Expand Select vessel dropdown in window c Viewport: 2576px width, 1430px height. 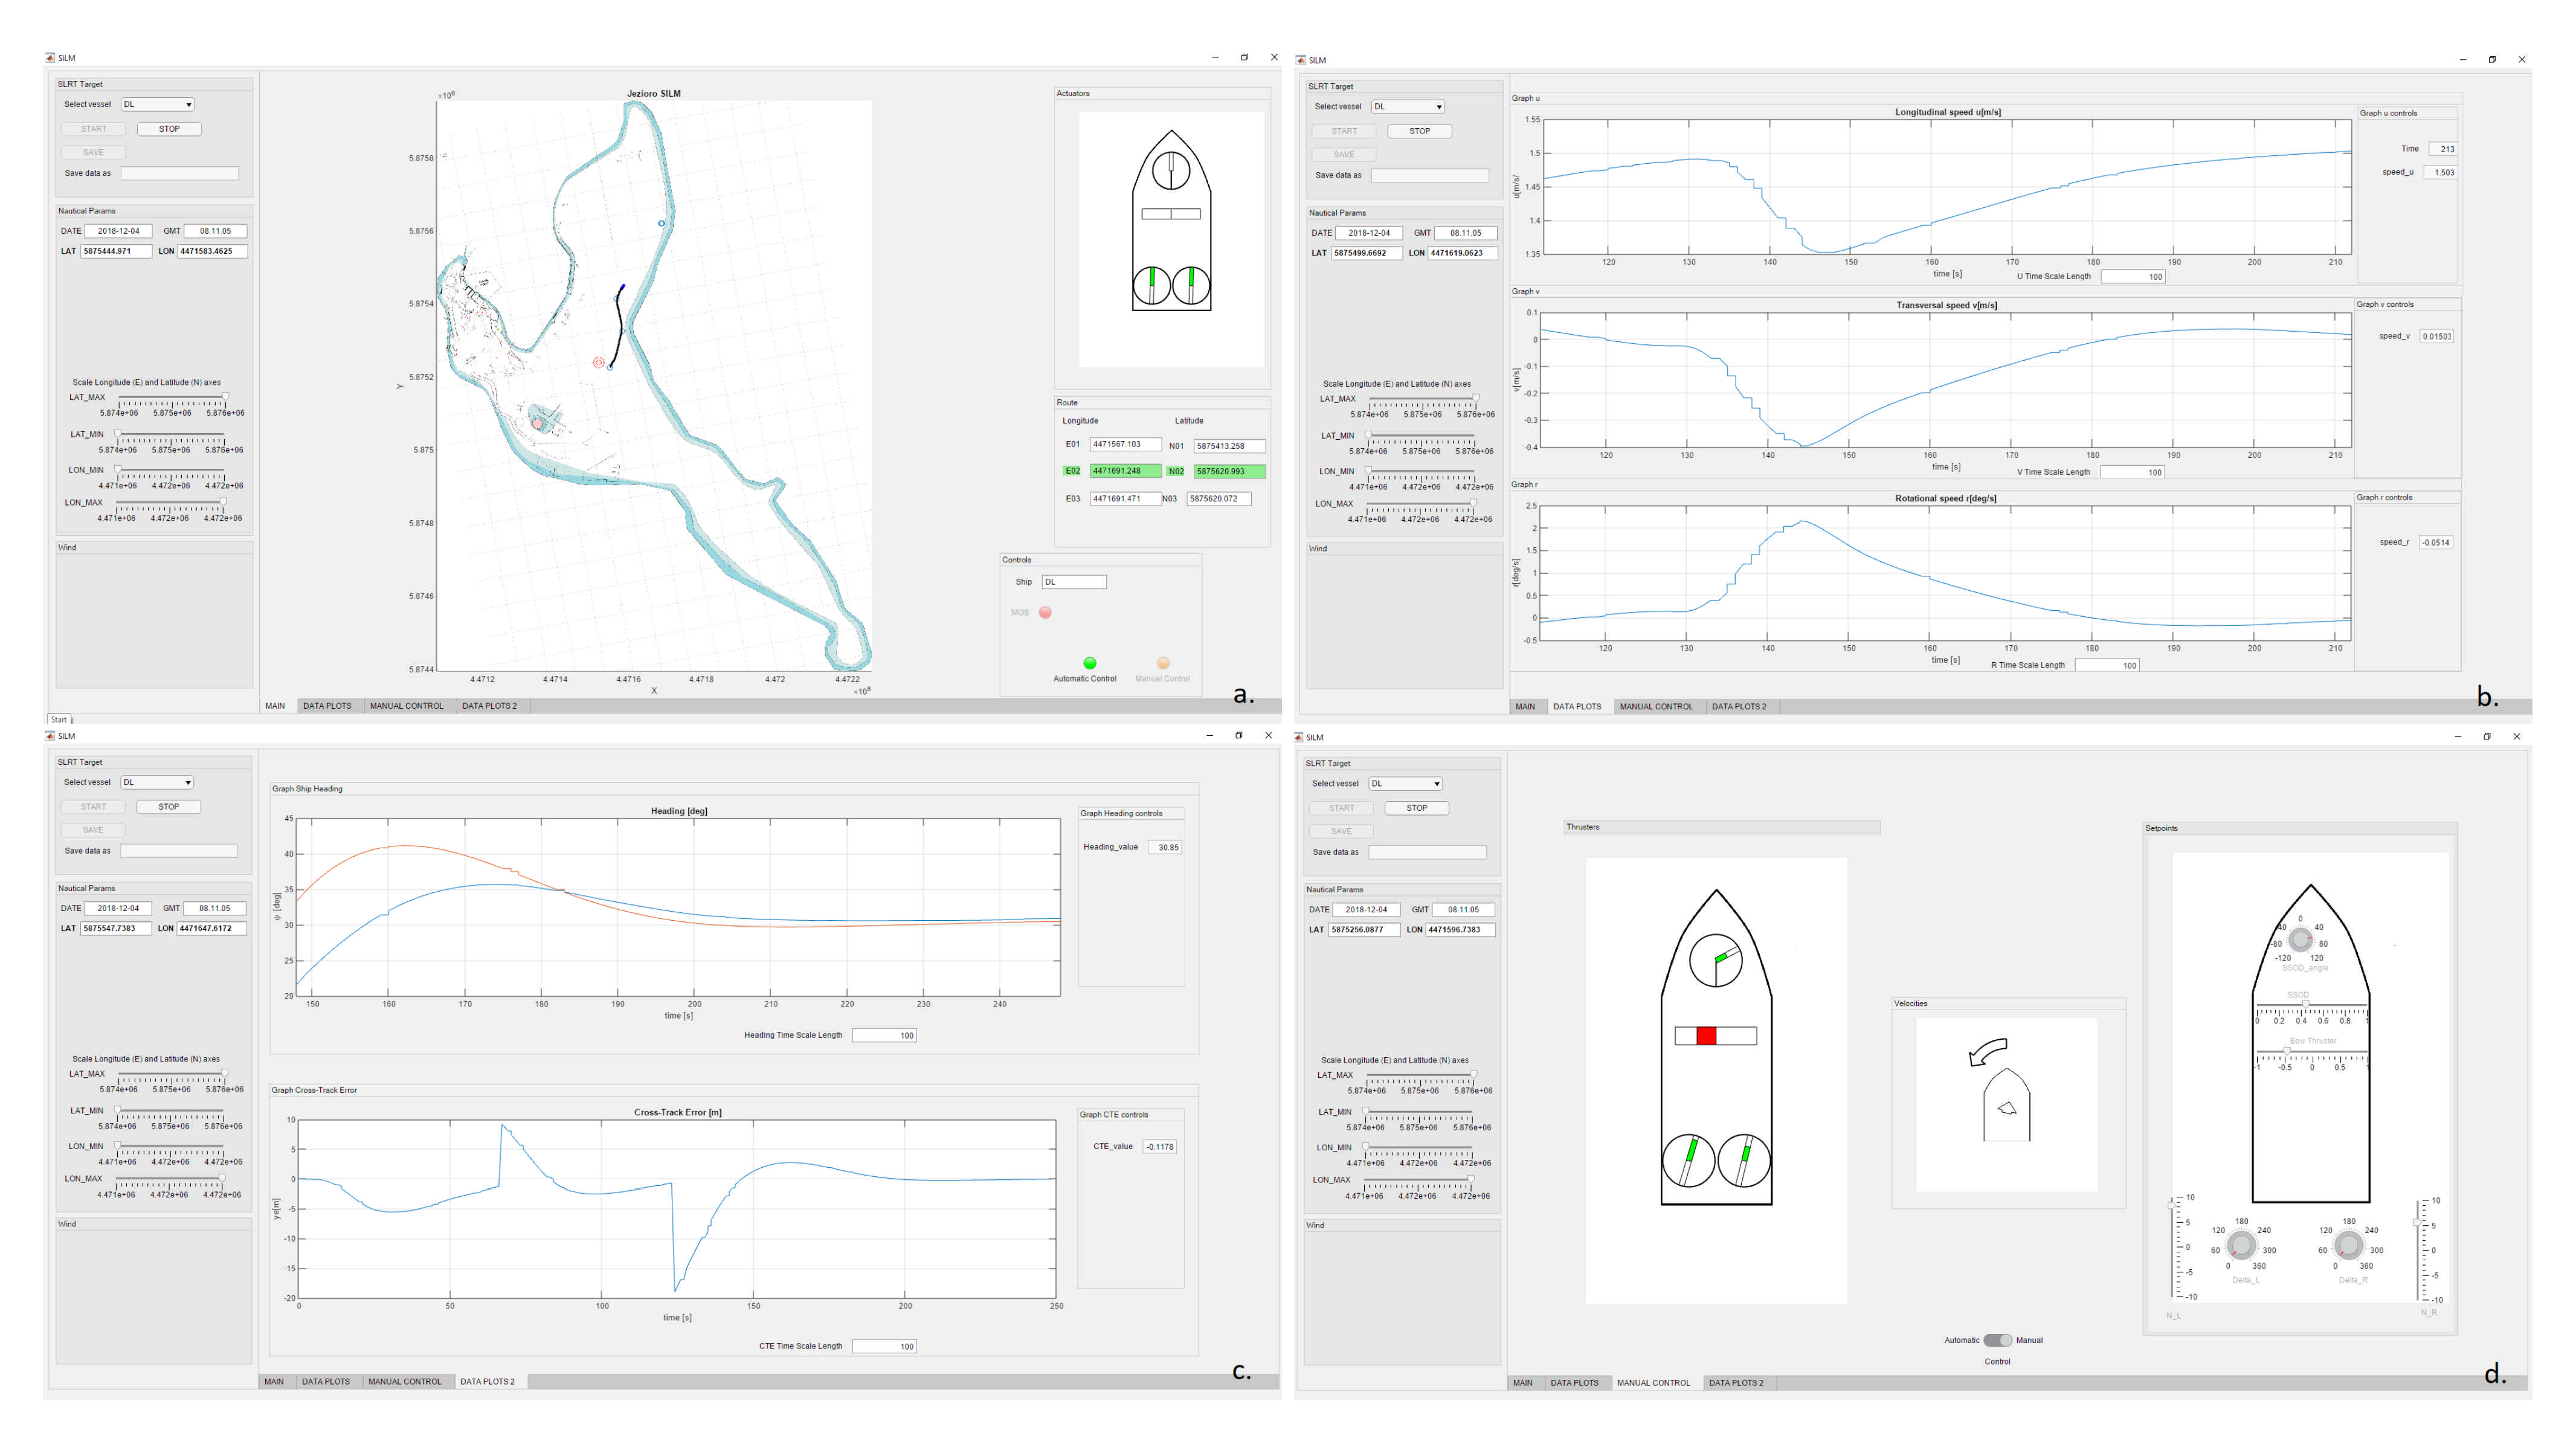click(x=157, y=782)
